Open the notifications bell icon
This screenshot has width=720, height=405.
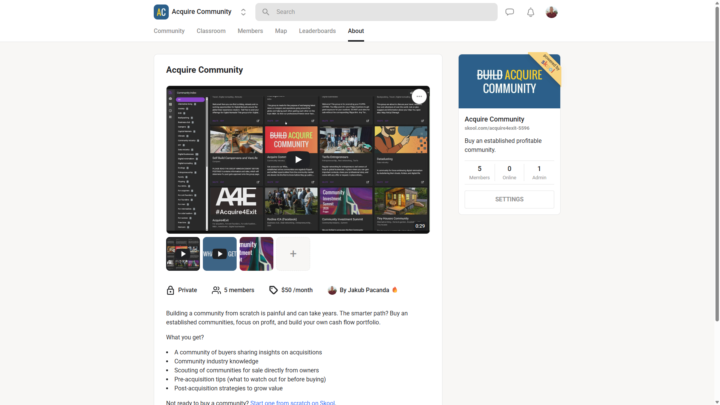click(x=530, y=12)
